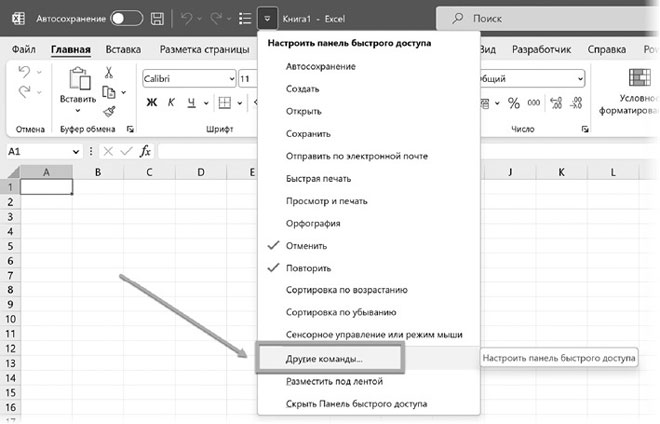Click the Save icon in title bar
This screenshot has height=424, width=660.
click(157, 19)
